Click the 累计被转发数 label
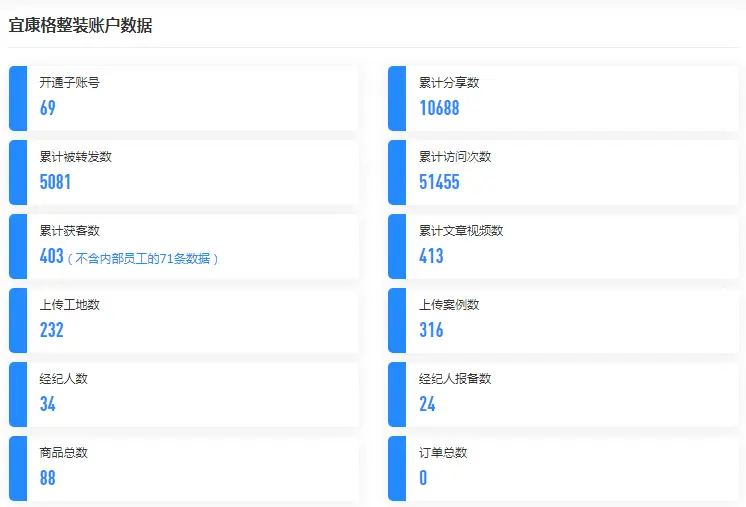This screenshot has width=746, height=507. [x=76, y=156]
